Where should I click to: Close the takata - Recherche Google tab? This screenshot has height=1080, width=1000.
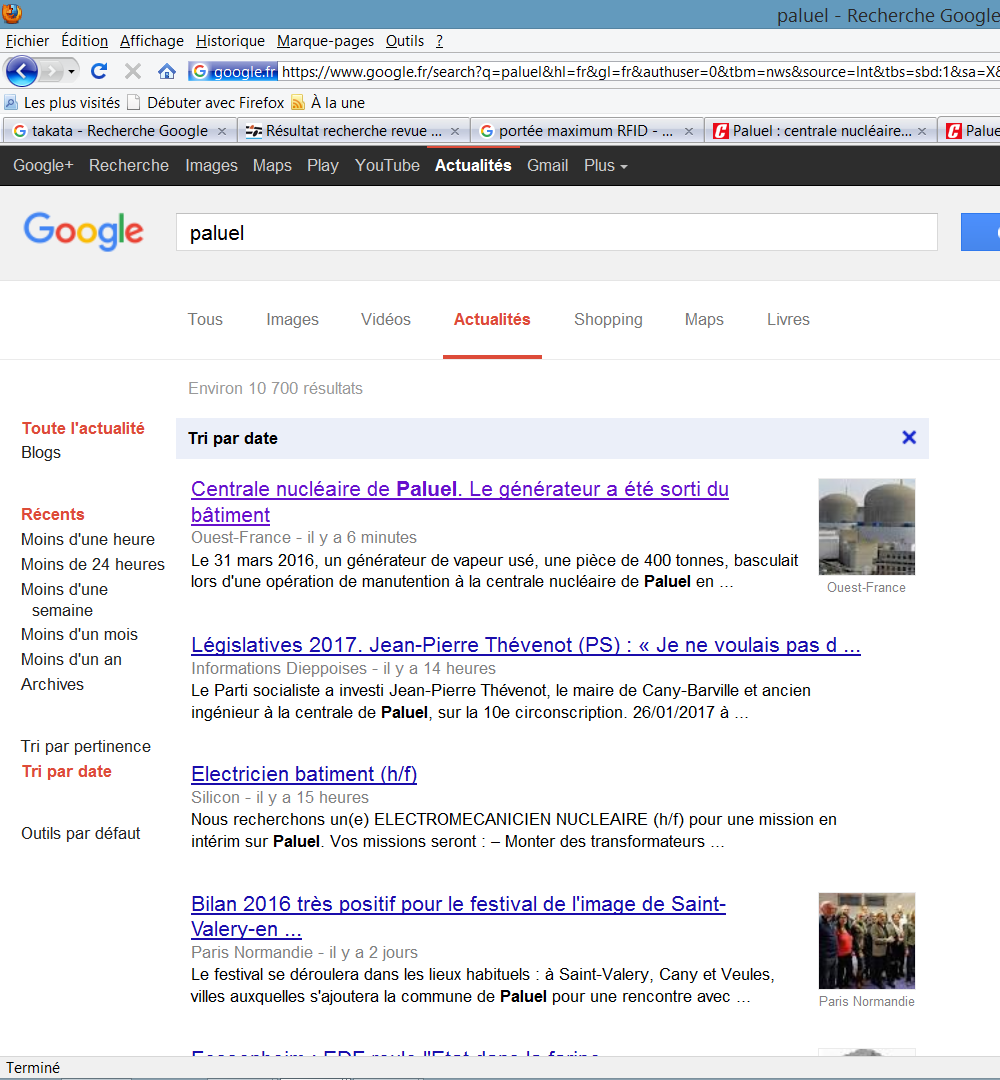click(x=222, y=131)
